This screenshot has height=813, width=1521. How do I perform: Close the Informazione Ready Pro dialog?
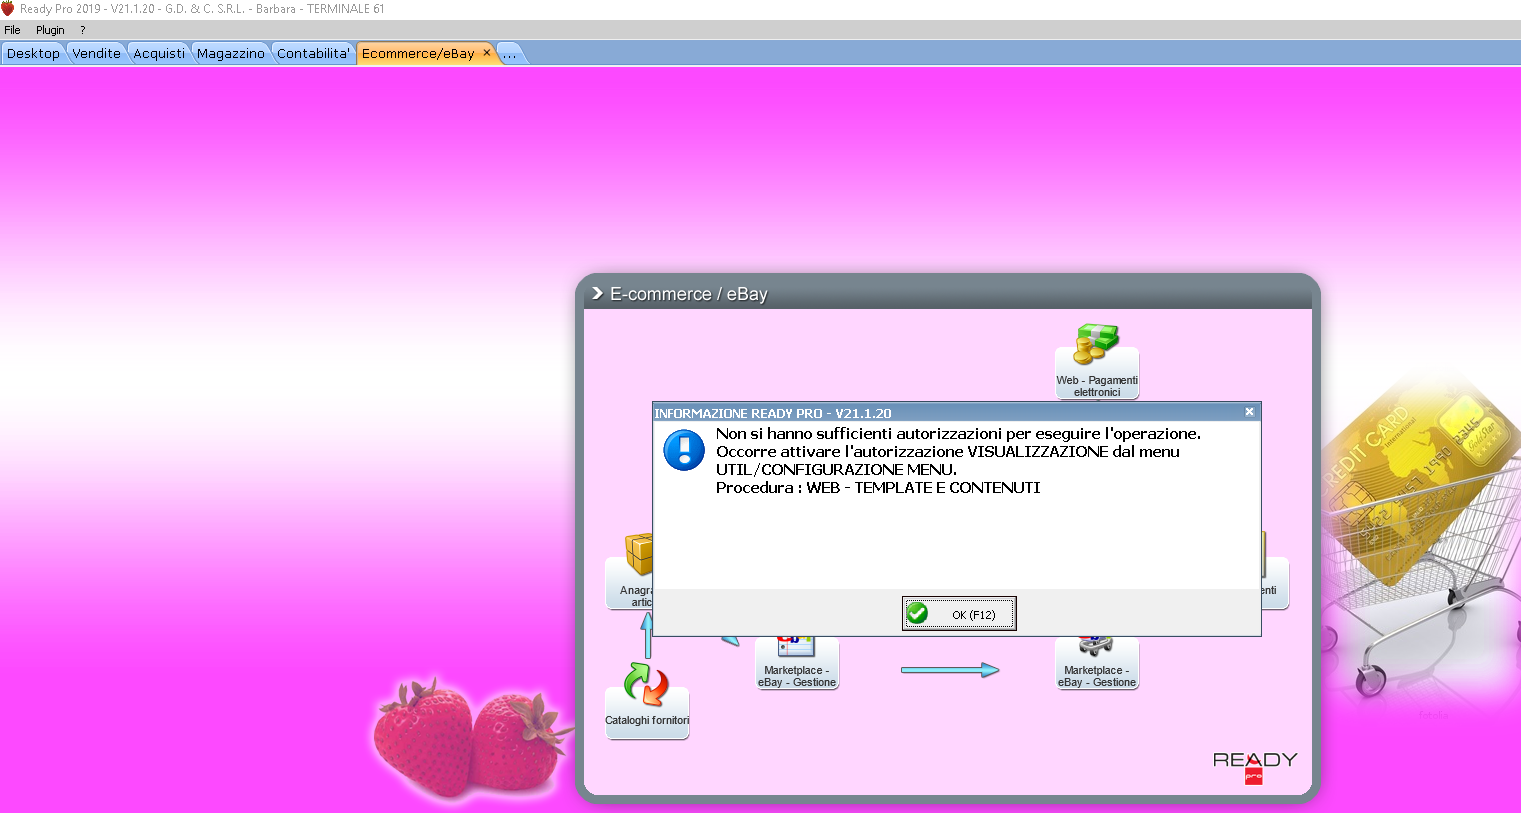(1249, 412)
